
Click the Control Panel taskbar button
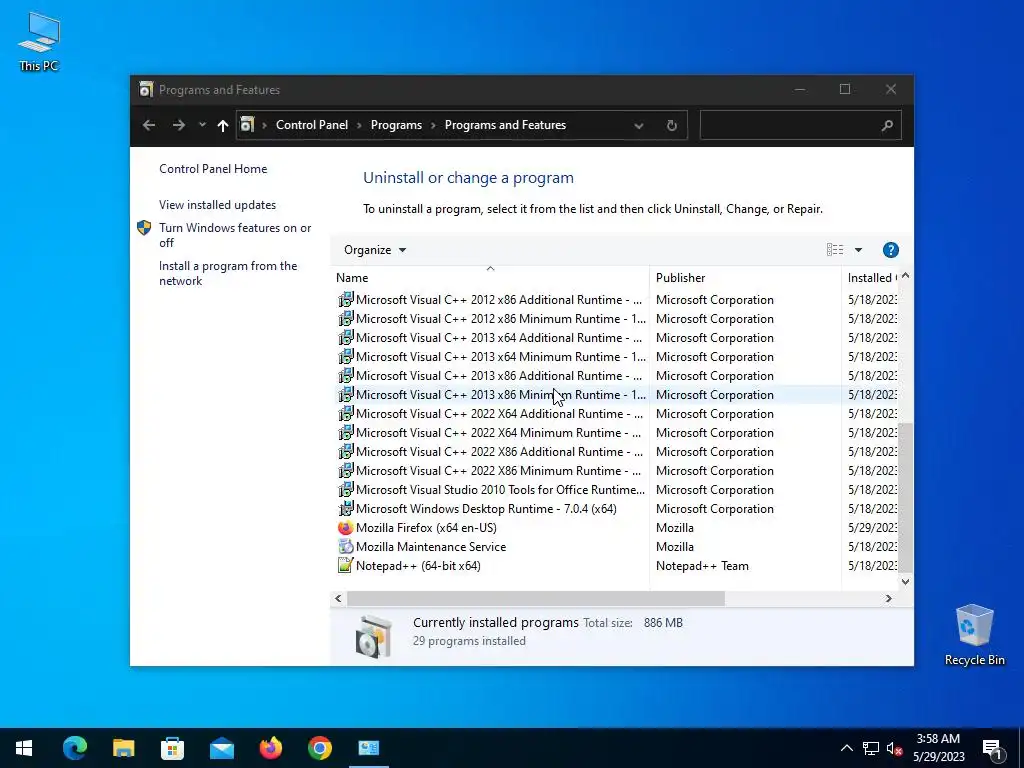coord(369,748)
